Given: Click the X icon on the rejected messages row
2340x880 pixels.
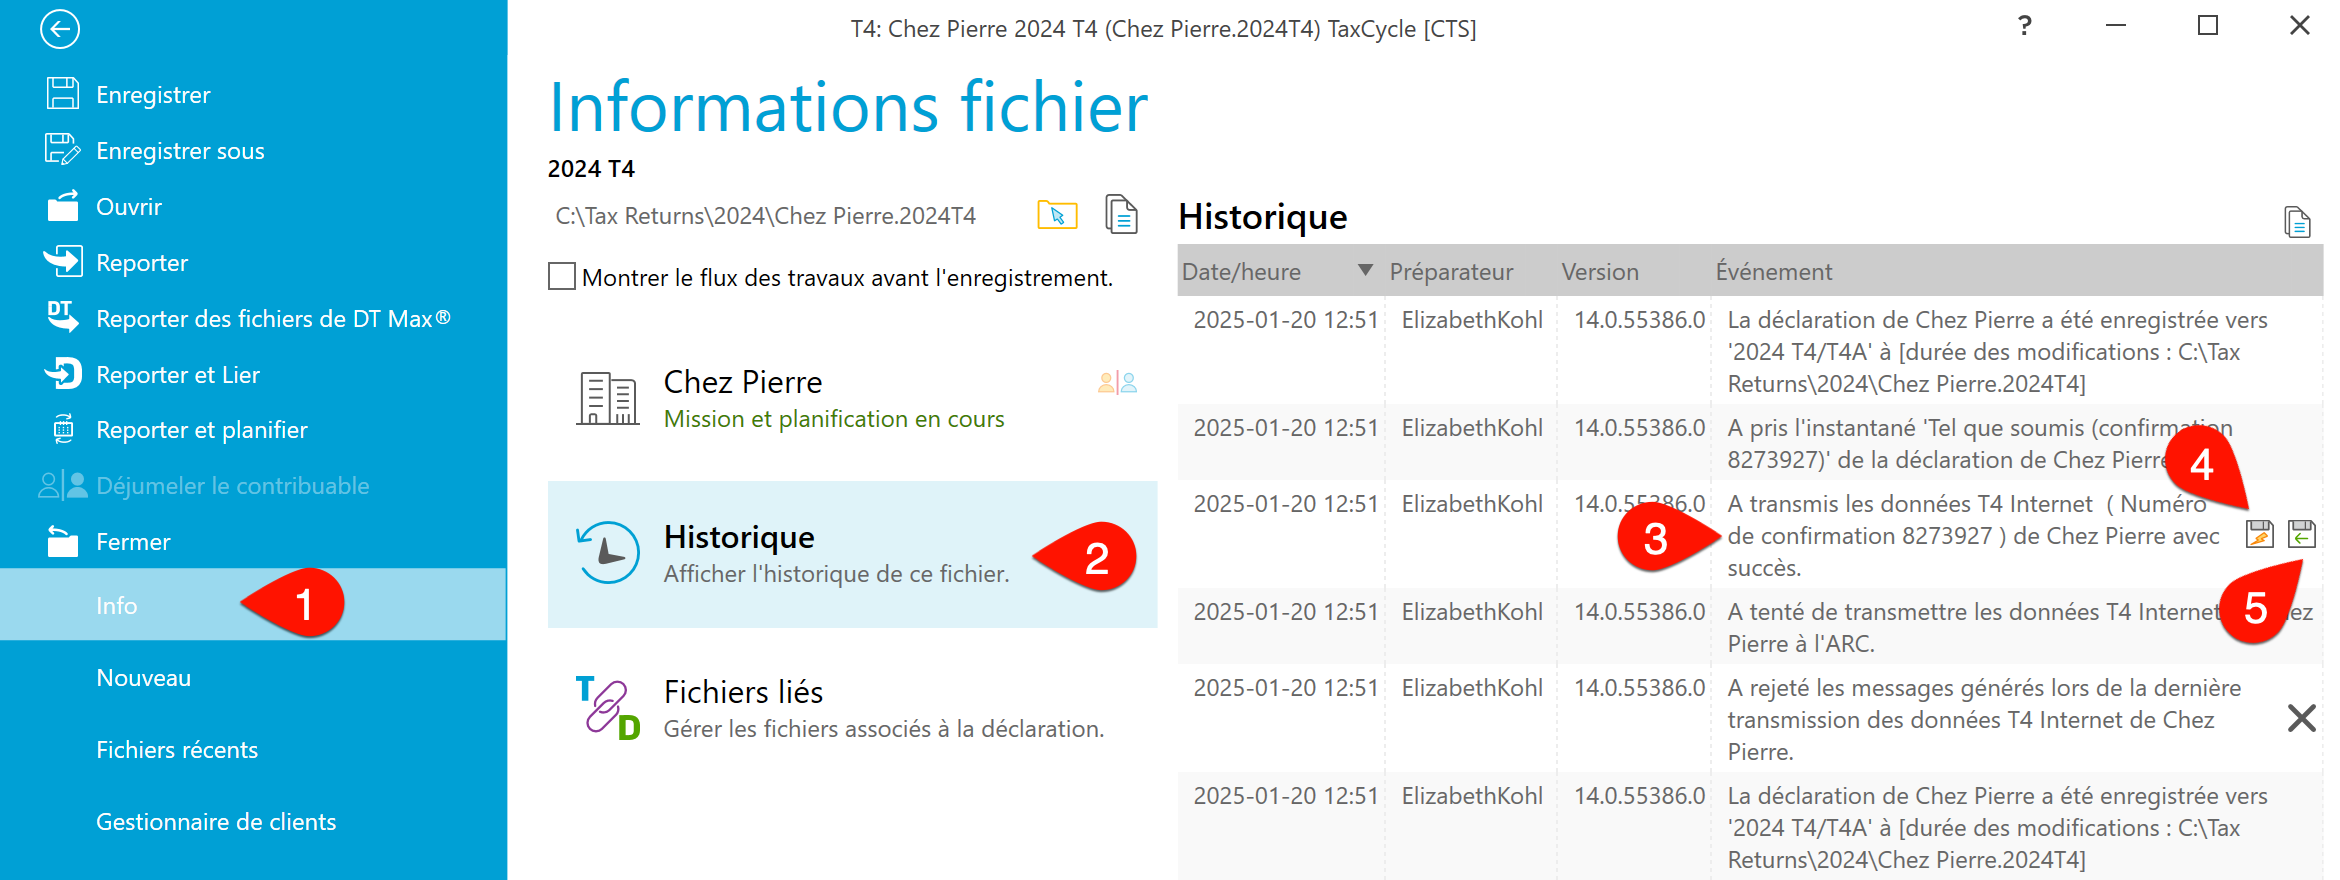Looking at the screenshot, I should (2301, 718).
